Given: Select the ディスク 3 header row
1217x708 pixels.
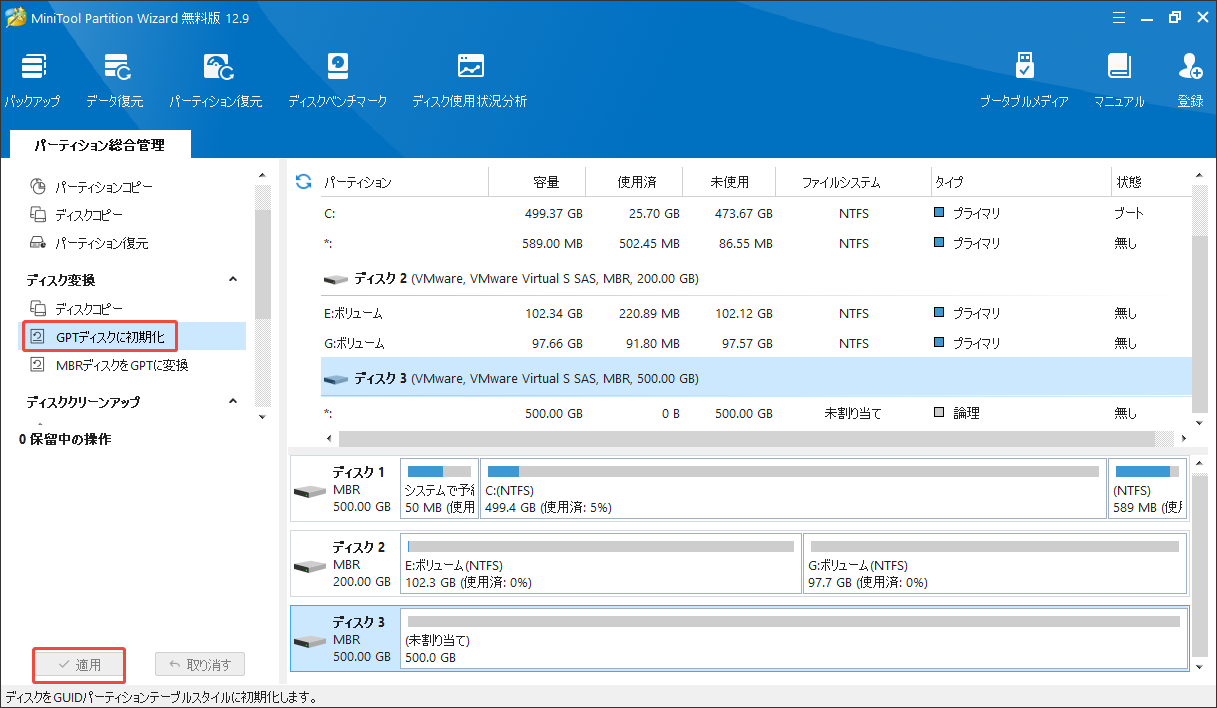Looking at the screenshot, I should click(756, 379).
